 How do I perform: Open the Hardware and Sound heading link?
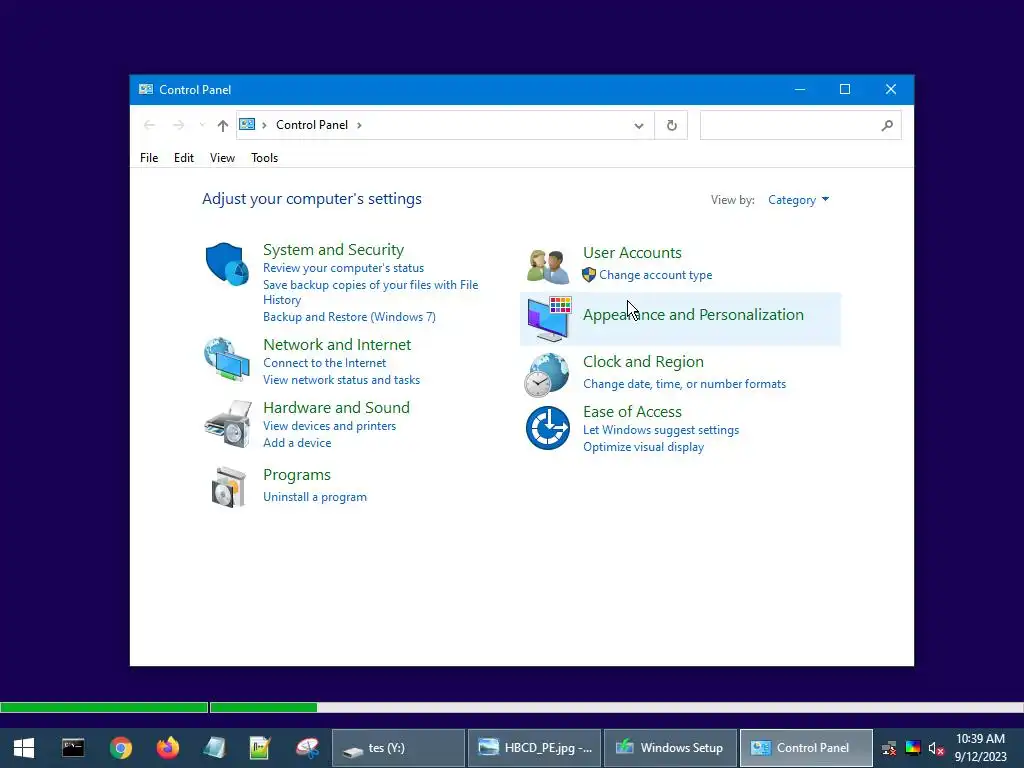tap(336, 408)
